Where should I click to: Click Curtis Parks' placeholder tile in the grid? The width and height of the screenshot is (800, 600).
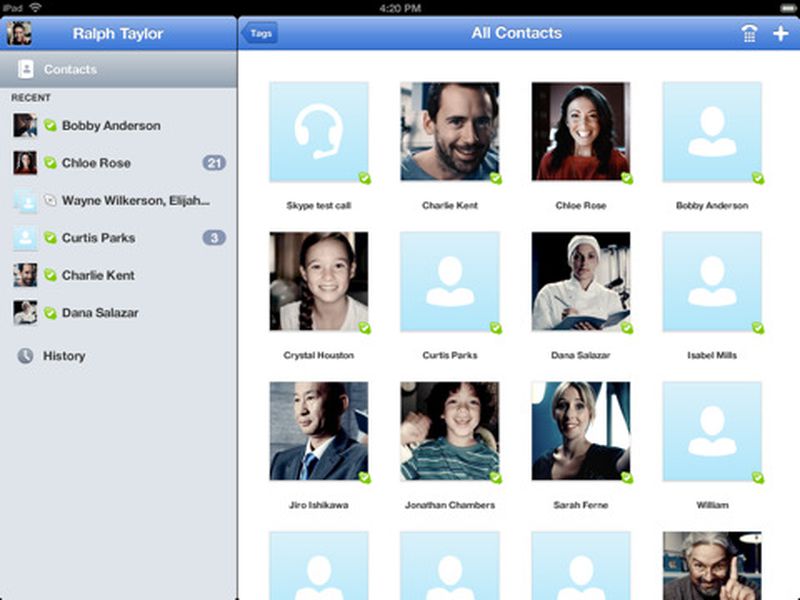pyautogui.click(x=449, y=281)
